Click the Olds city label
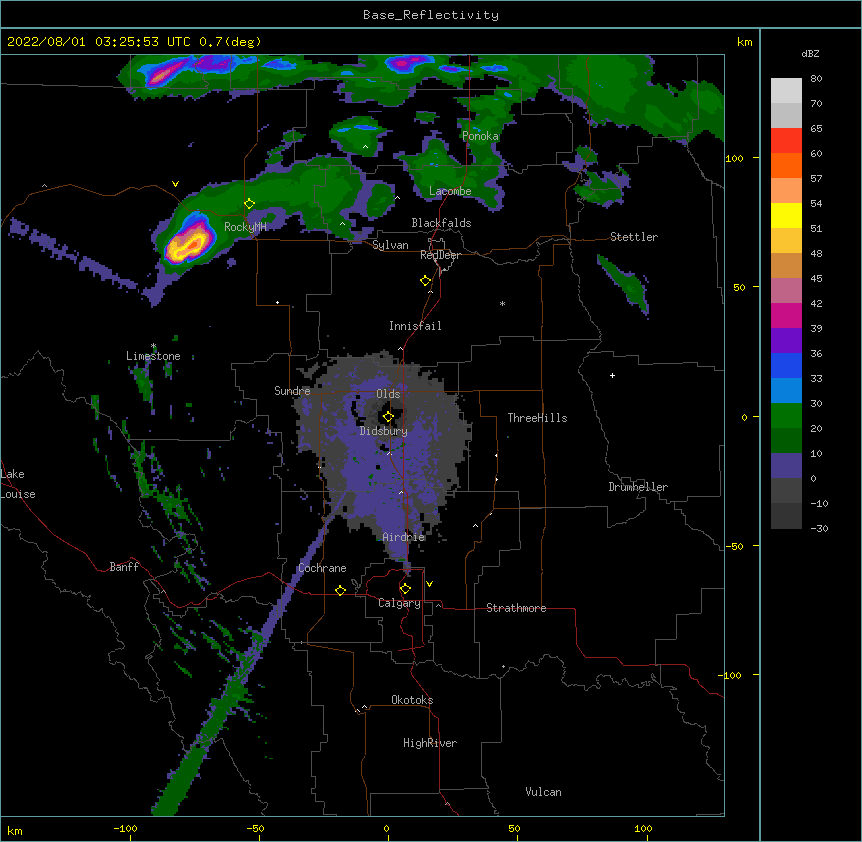This screenshot has width=862, height=842. click(x=388, y=394)
